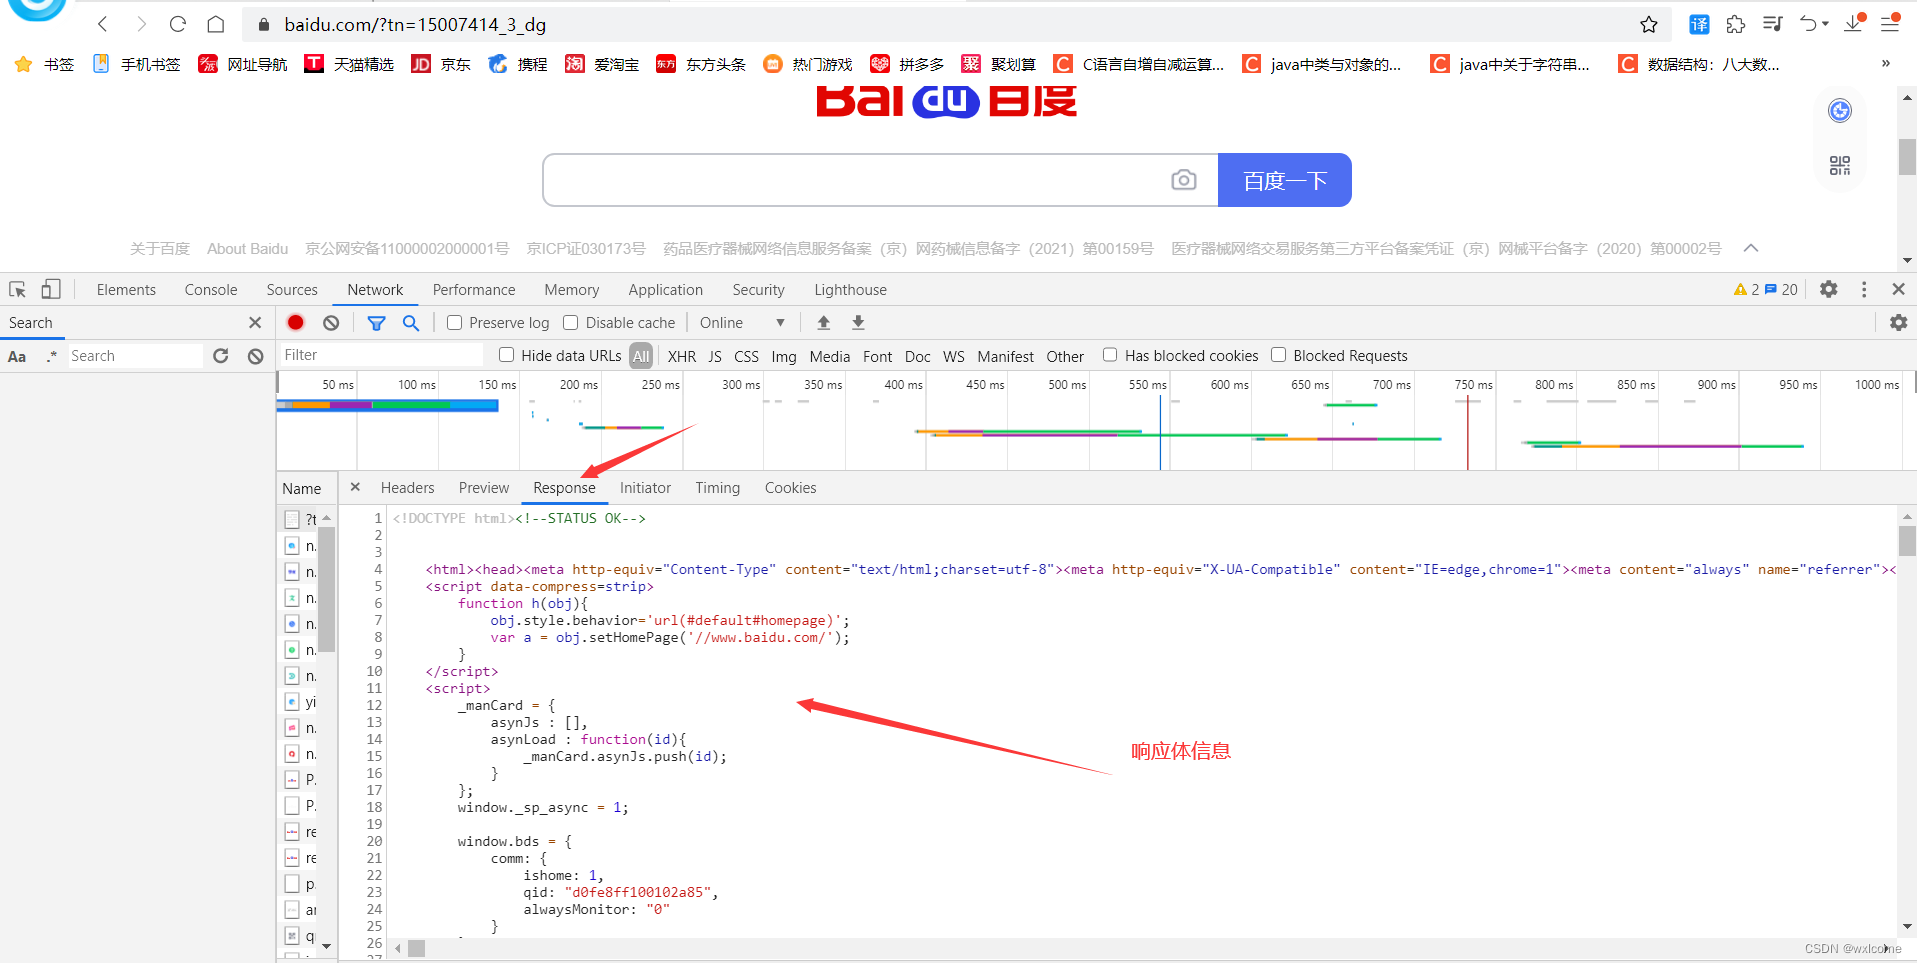Image resolution: width=1917 pixels, height=963 pixels.
Task: Click the browser back arrow
Action: coord(102,24)
